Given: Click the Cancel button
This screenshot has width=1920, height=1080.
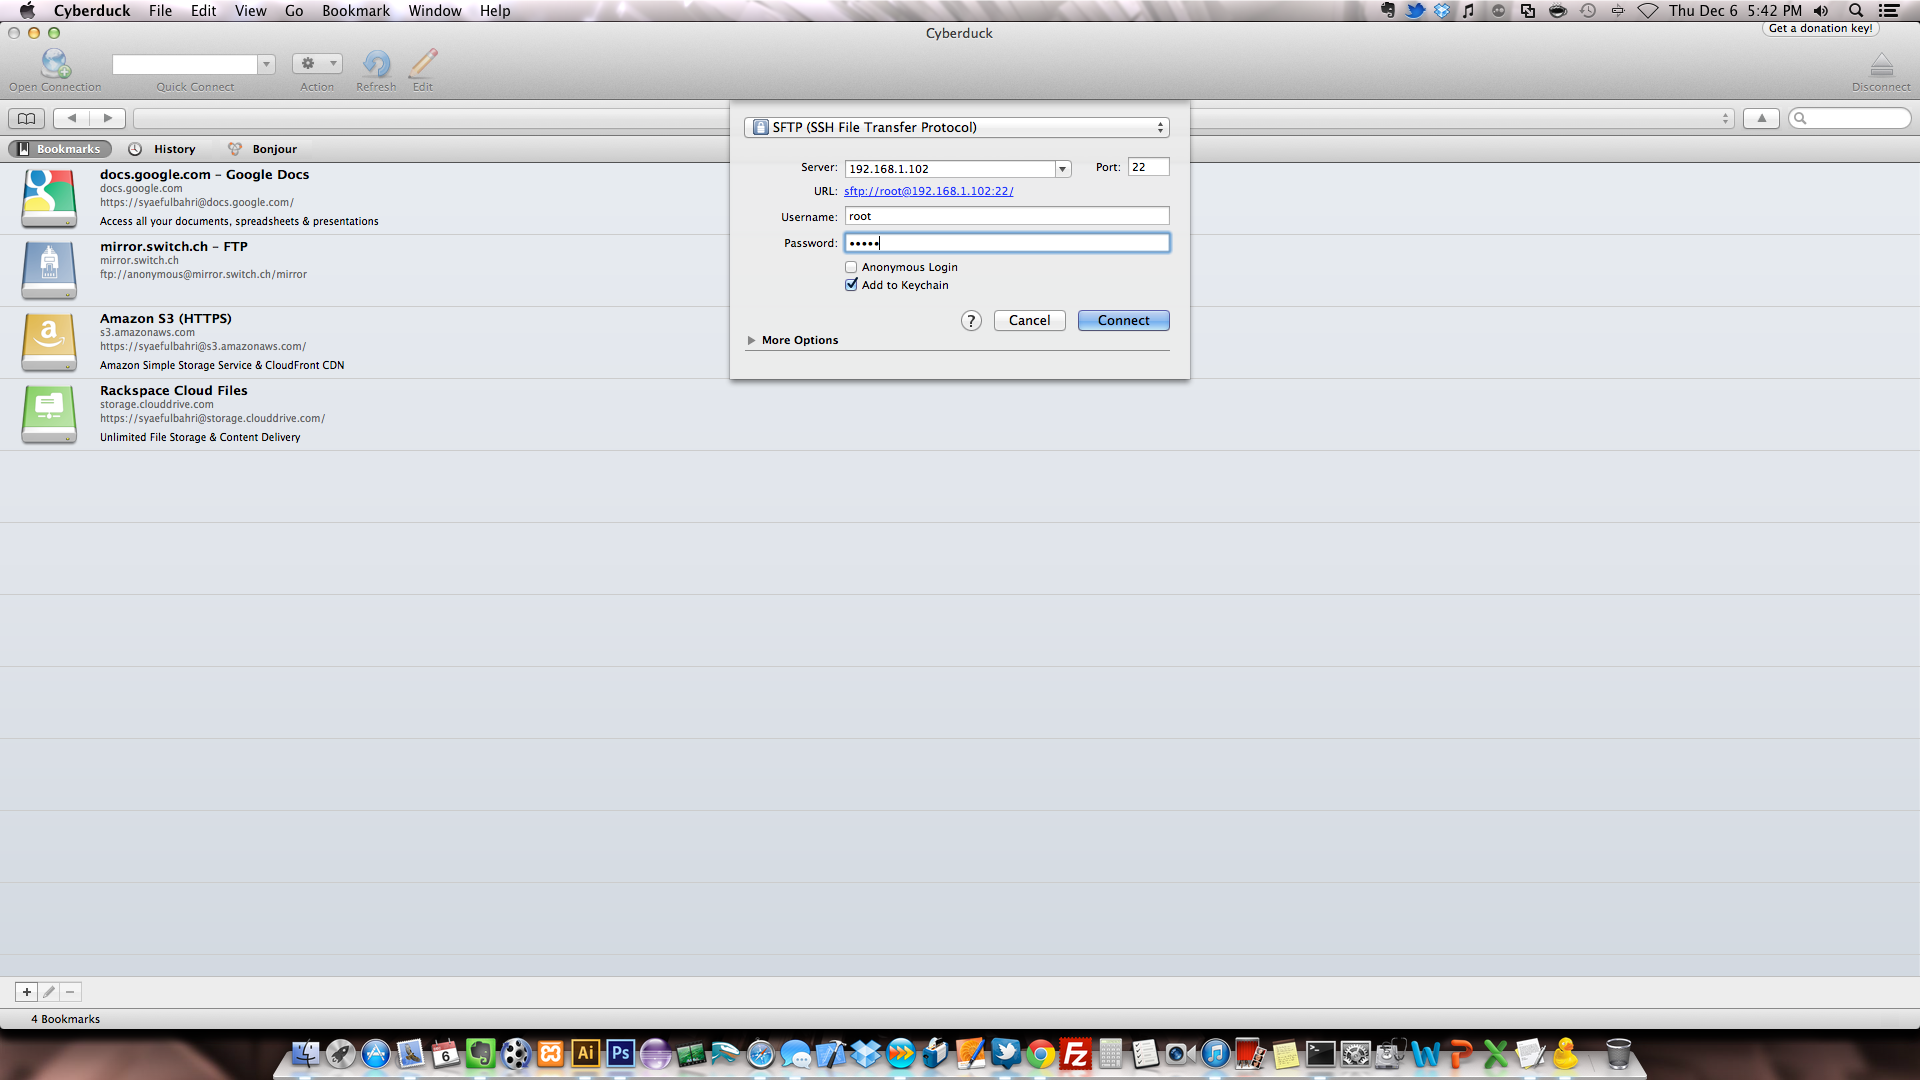Looking at the screenshot, I should (1029, 320).
